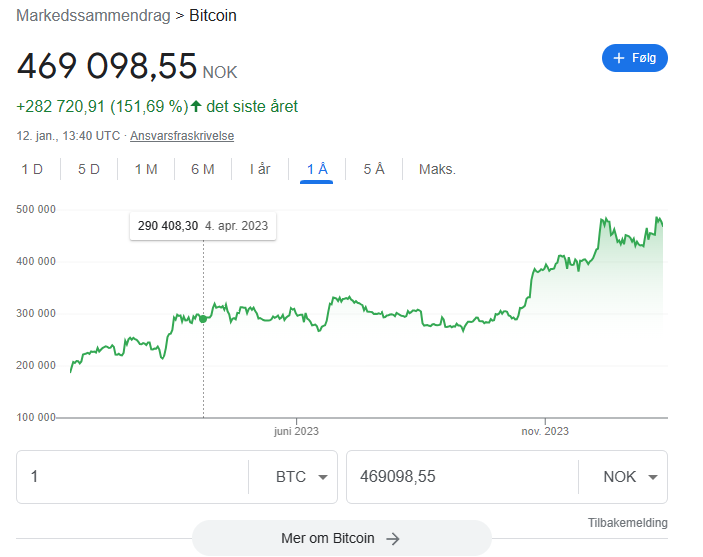Show the 'I år' year-to-date tab

(260, 169)
